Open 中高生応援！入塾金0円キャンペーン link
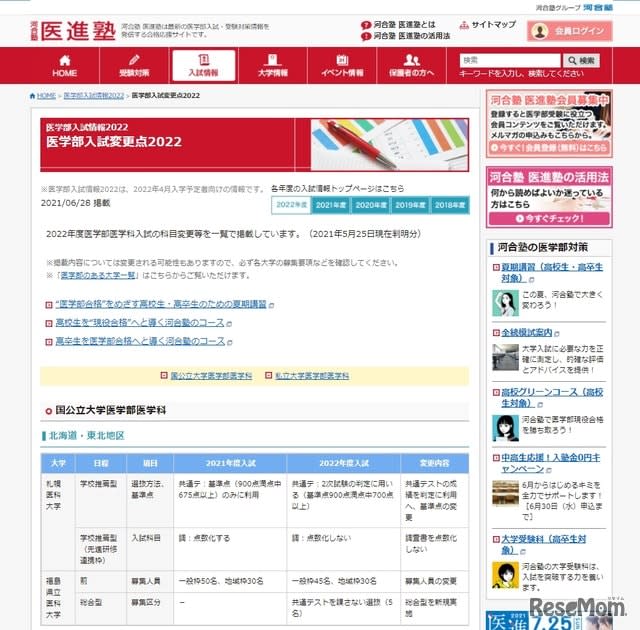640x630 pixels. (551, 463)
